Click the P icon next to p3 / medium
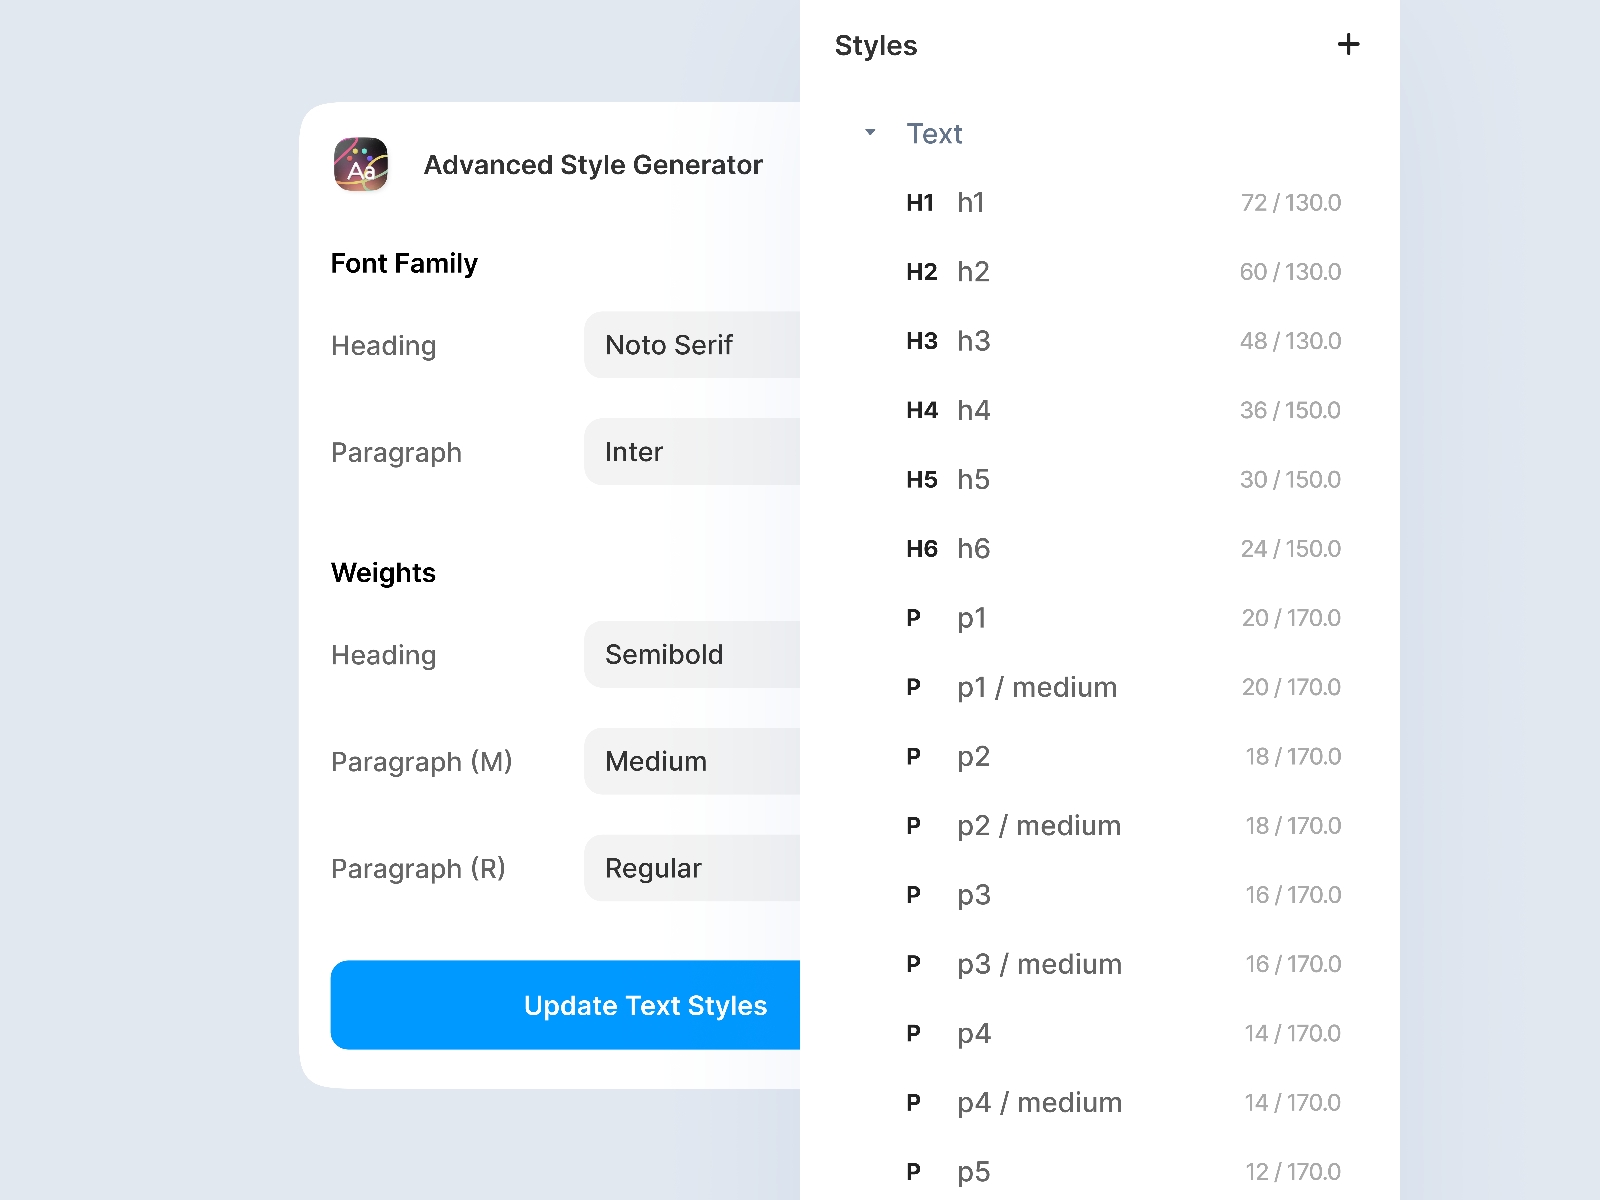The image size is (1600, 1200). (913, 964)
